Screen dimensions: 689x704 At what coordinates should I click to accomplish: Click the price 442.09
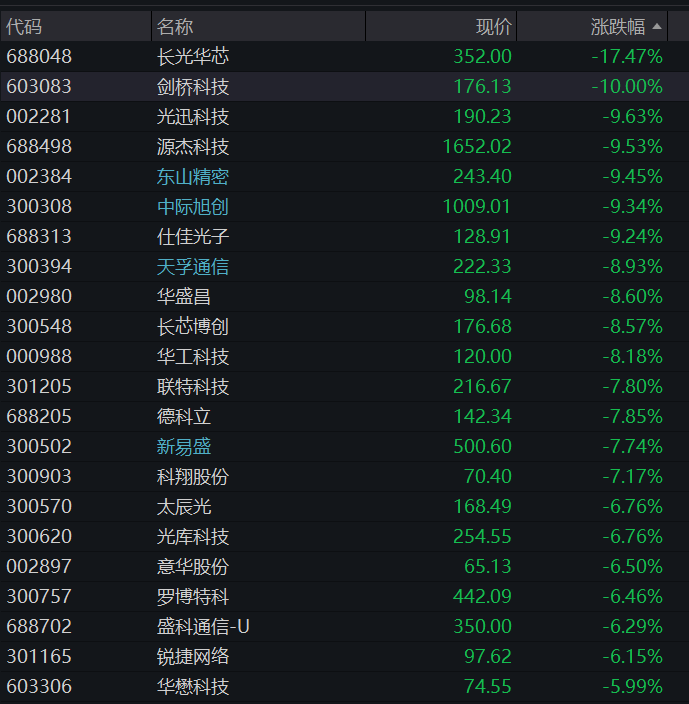[x=483, y=597]
